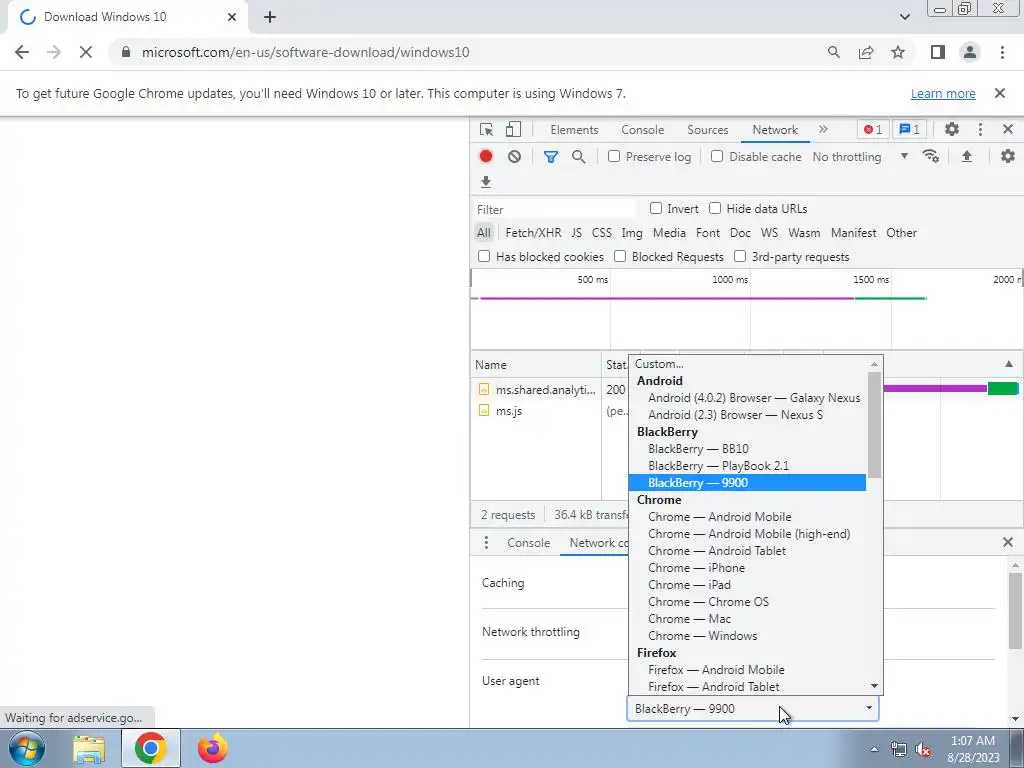Dismiss the Chrome update infobar
The height and width of the screenshot is (768, 1024).
pyautogui.click(x=1000, y=93)
